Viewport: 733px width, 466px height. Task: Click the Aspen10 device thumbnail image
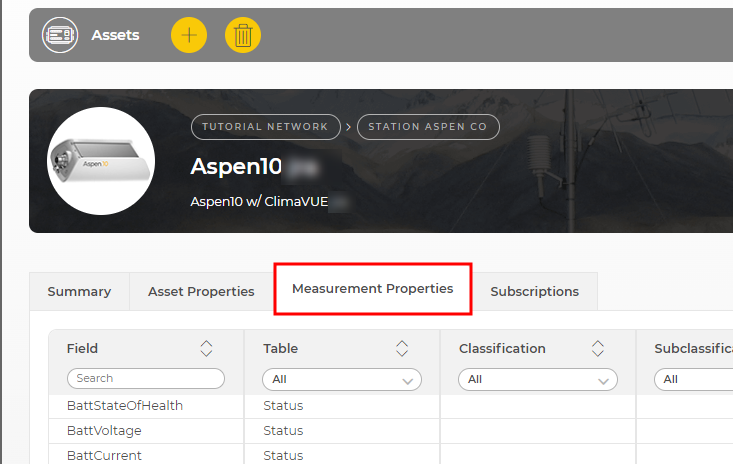point(101,161)
